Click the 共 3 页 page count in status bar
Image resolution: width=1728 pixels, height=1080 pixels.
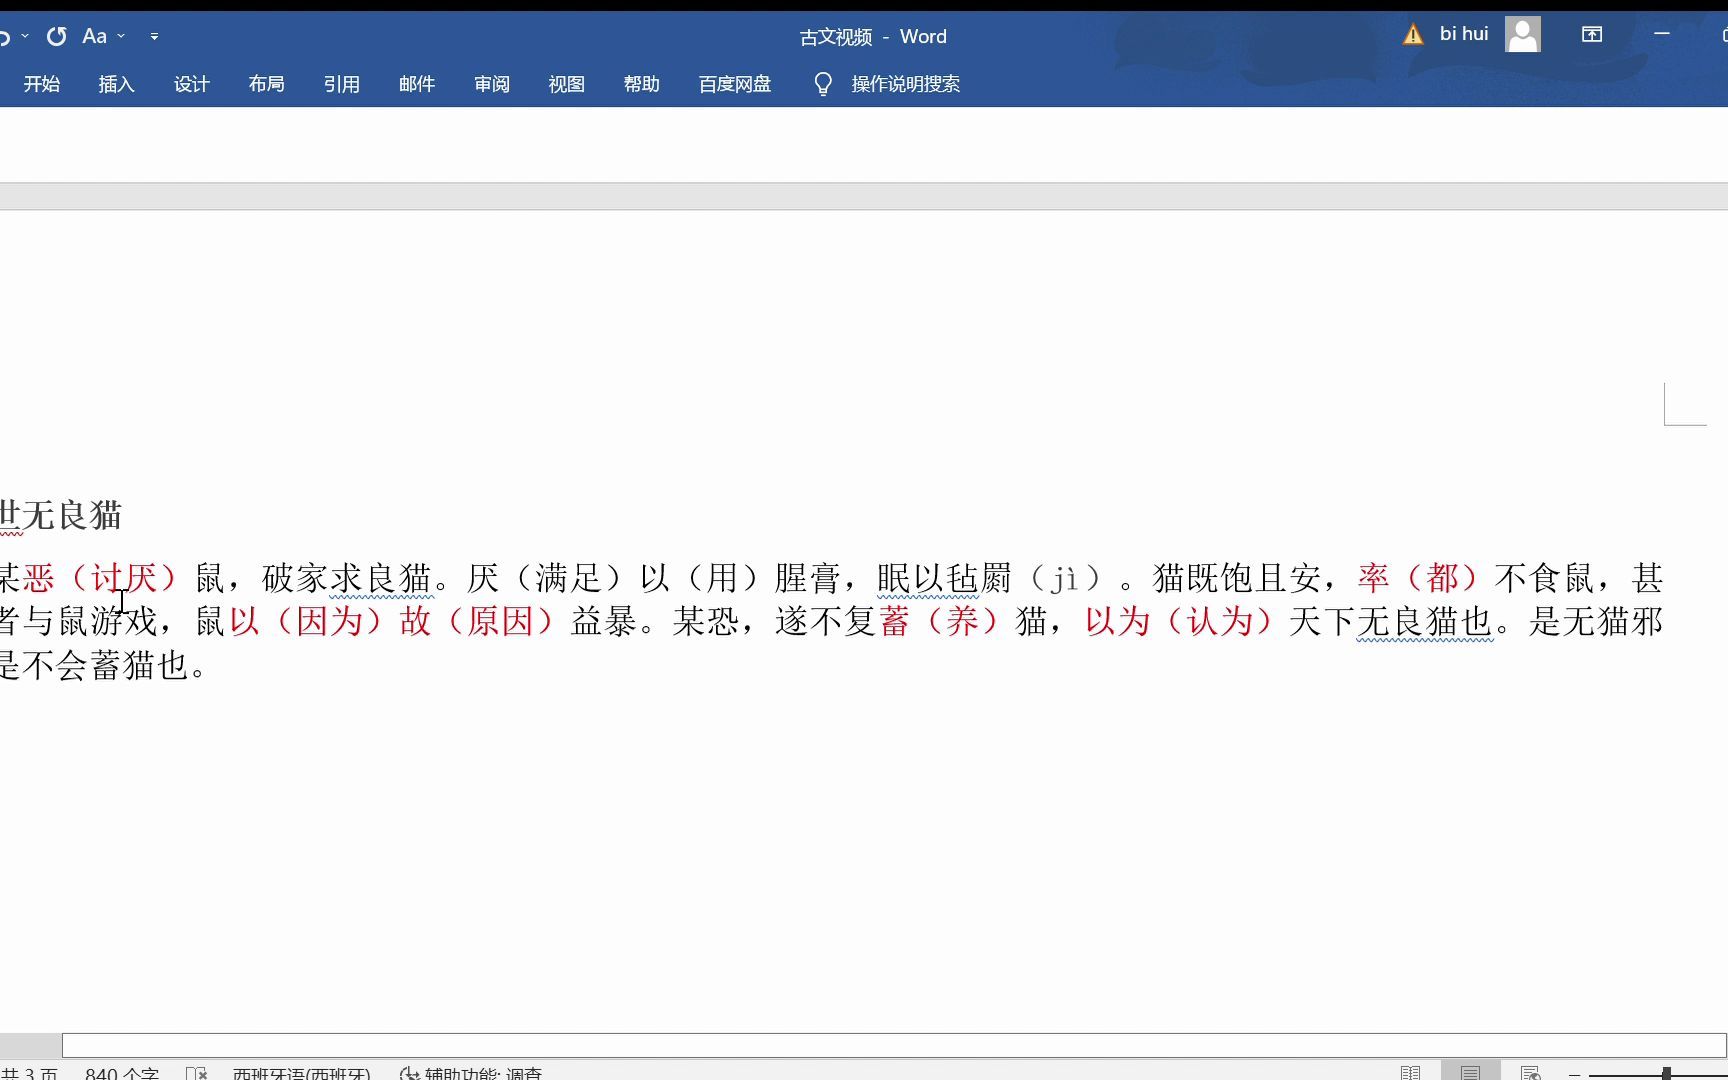click(29, 1073)
